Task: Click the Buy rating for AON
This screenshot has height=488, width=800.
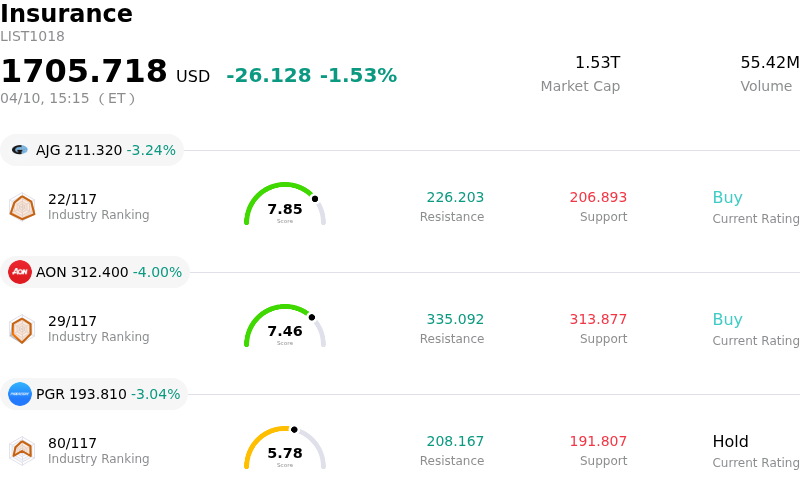Action: point(727,320)
